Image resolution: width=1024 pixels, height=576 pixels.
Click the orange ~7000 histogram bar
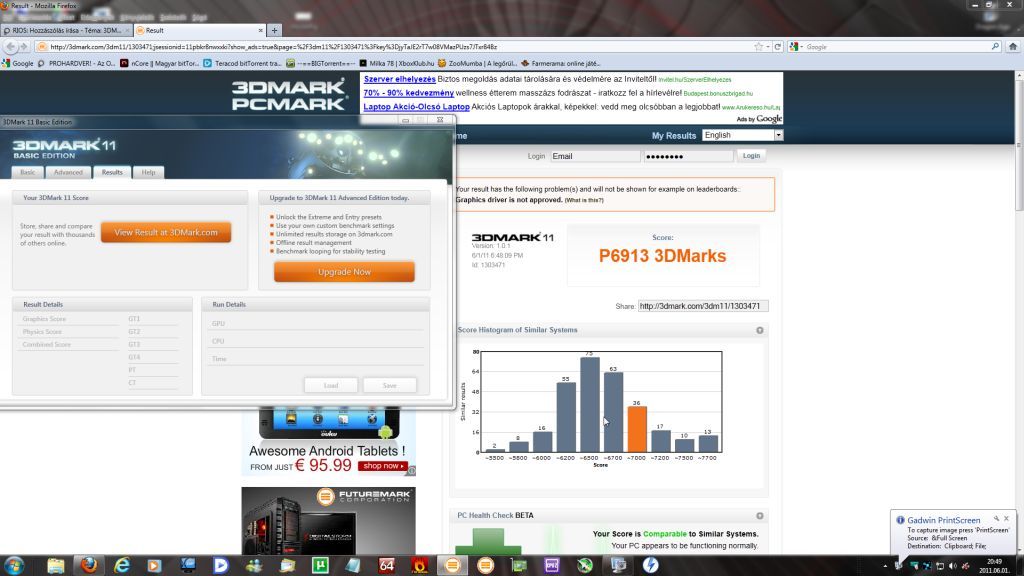[x=637, y=429]
